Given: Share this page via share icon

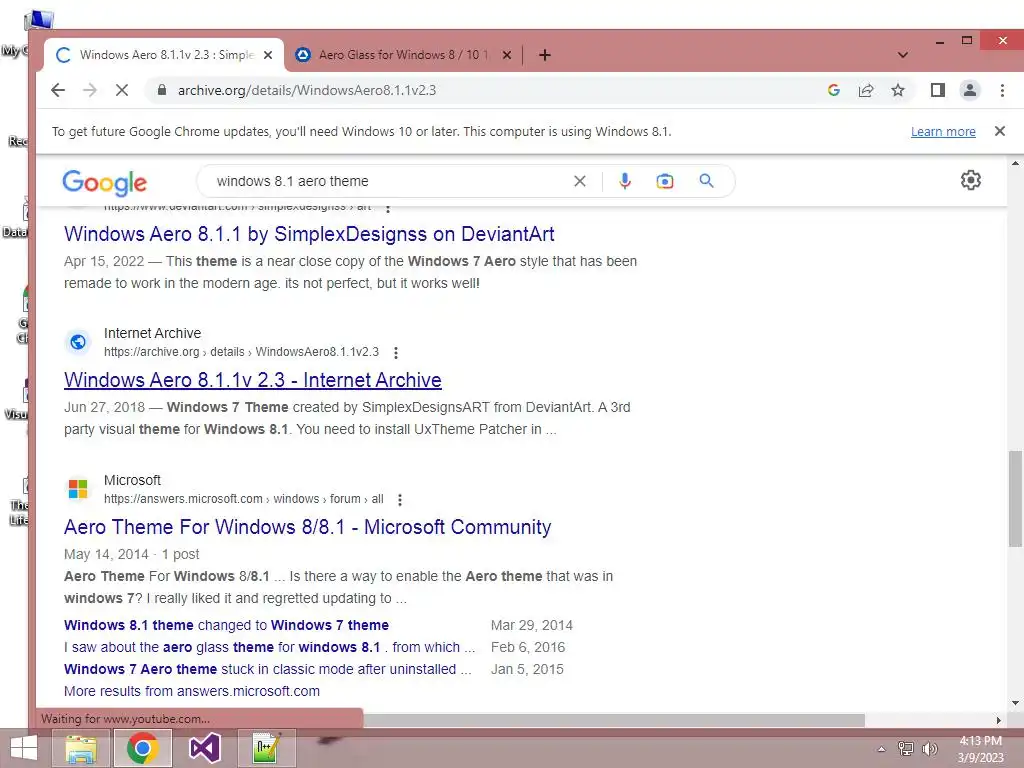Looking at the screenshot, I should [866, 90].
